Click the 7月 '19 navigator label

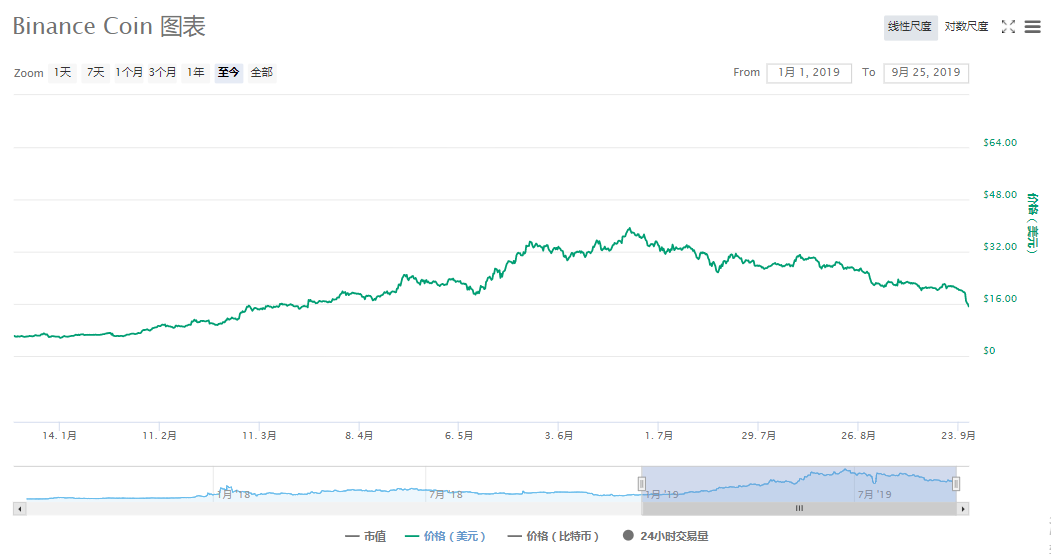pos(875,495)
